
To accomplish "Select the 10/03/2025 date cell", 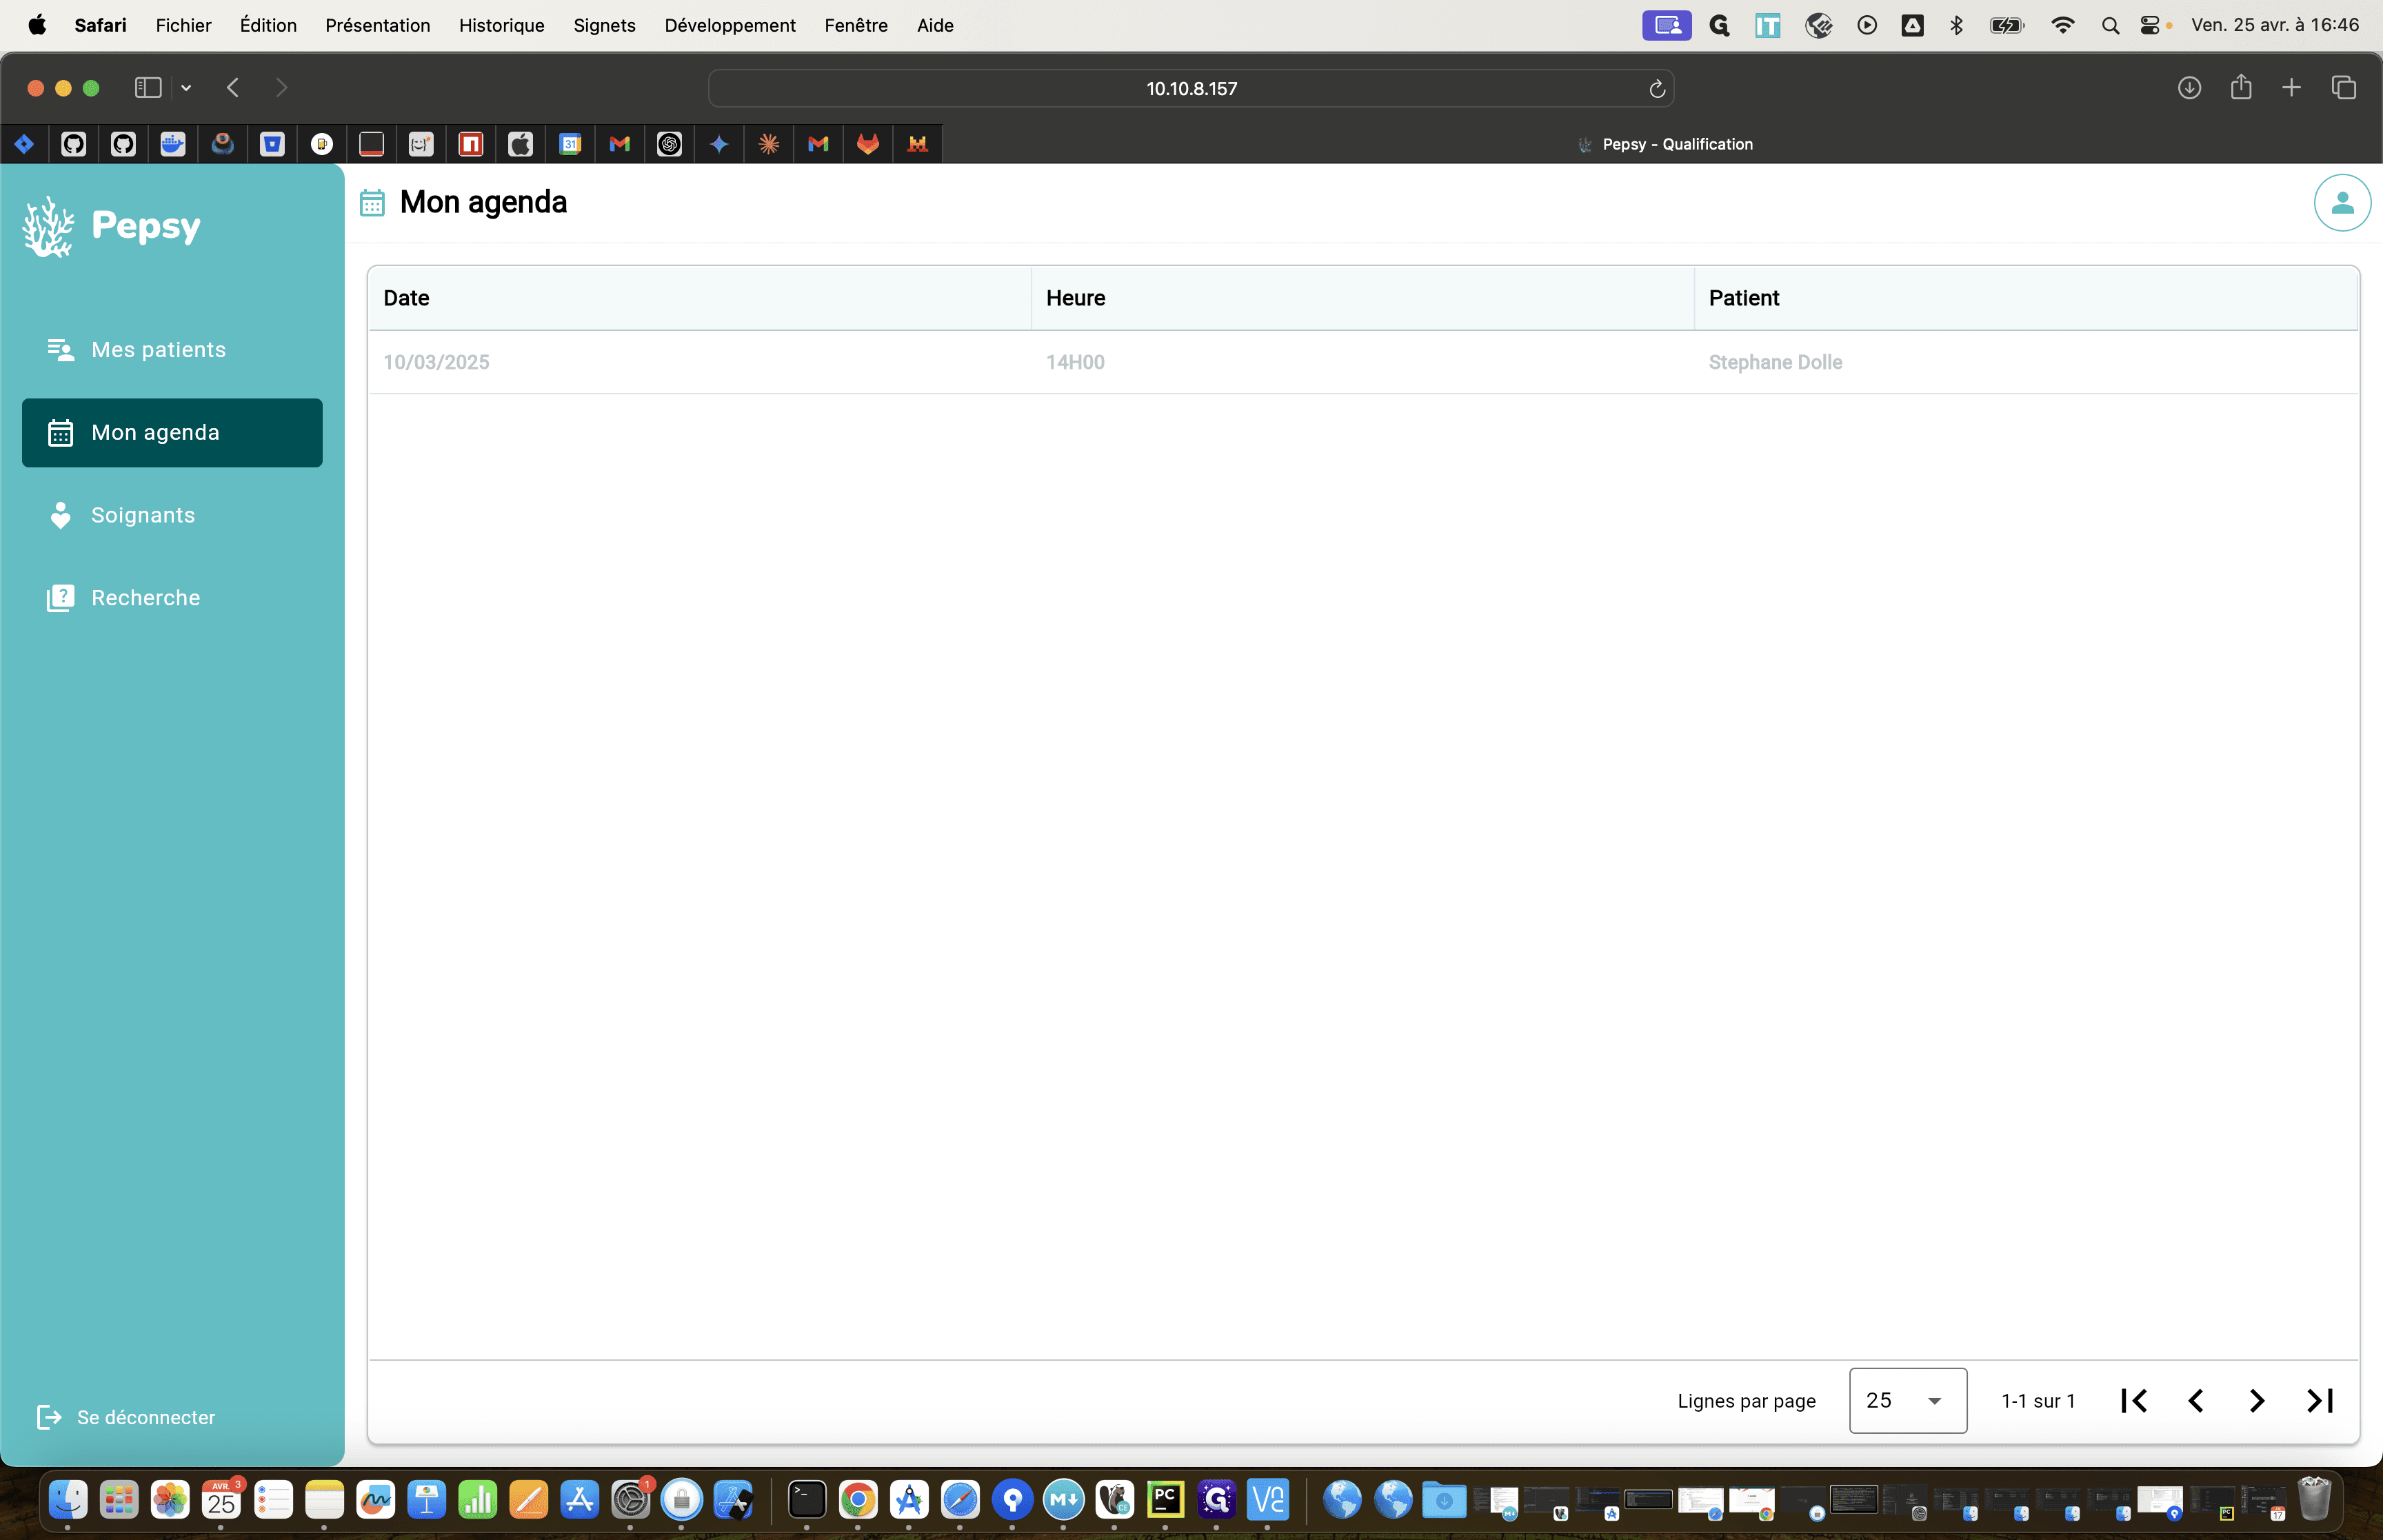I will point(436,362).
